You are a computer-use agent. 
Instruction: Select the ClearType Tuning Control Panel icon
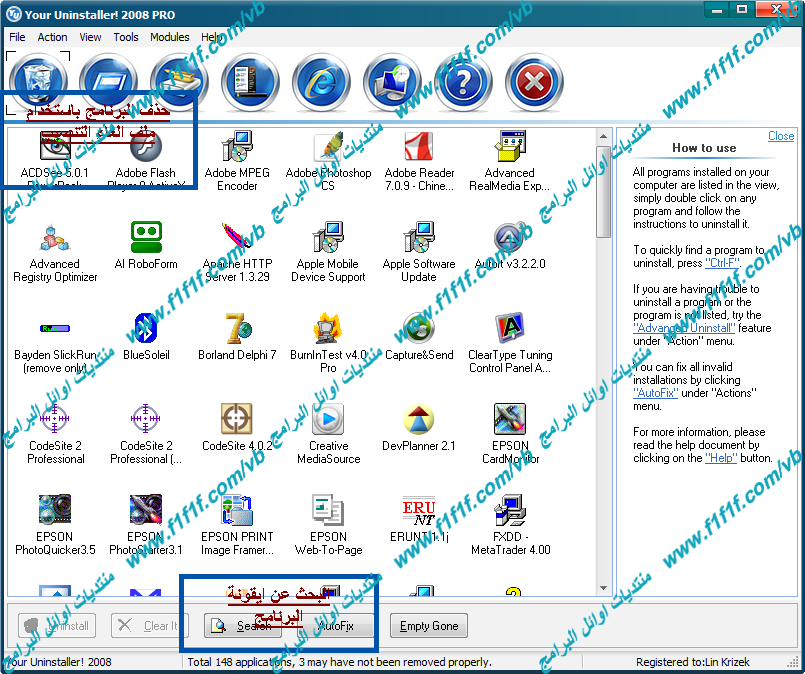pyautogui.click(x=509, y=329)
